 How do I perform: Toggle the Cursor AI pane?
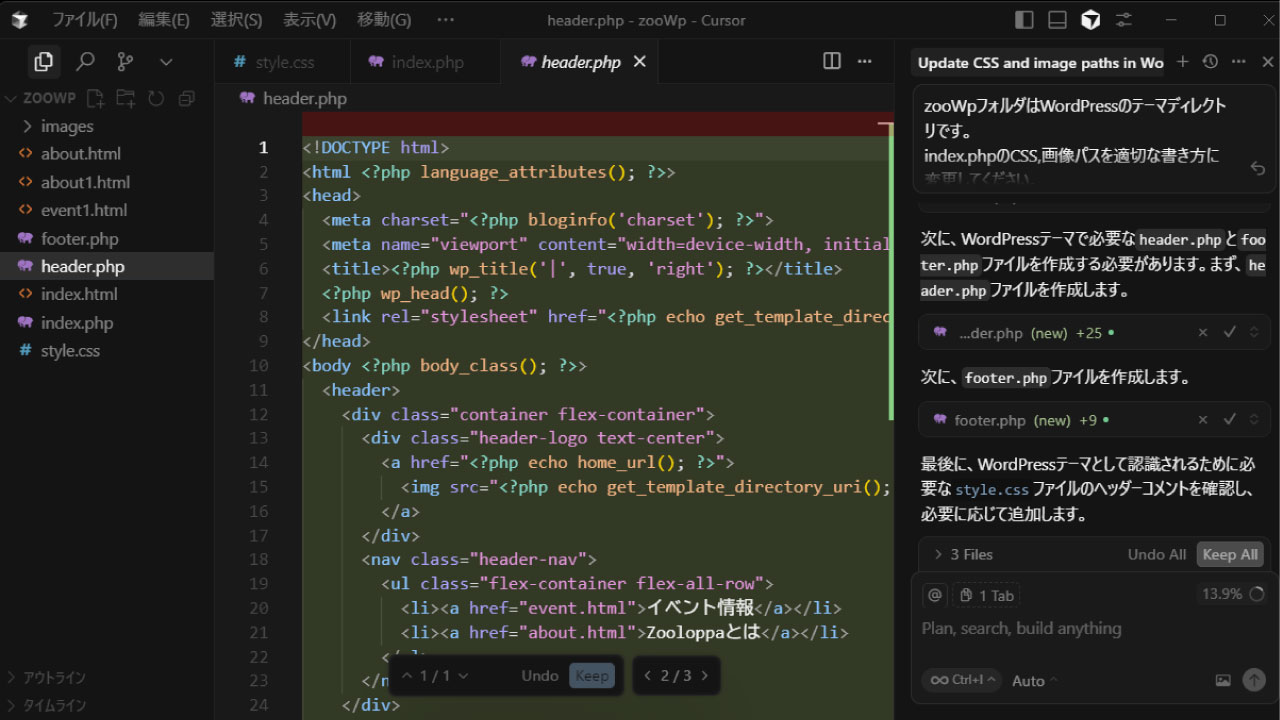[1090, 20]
